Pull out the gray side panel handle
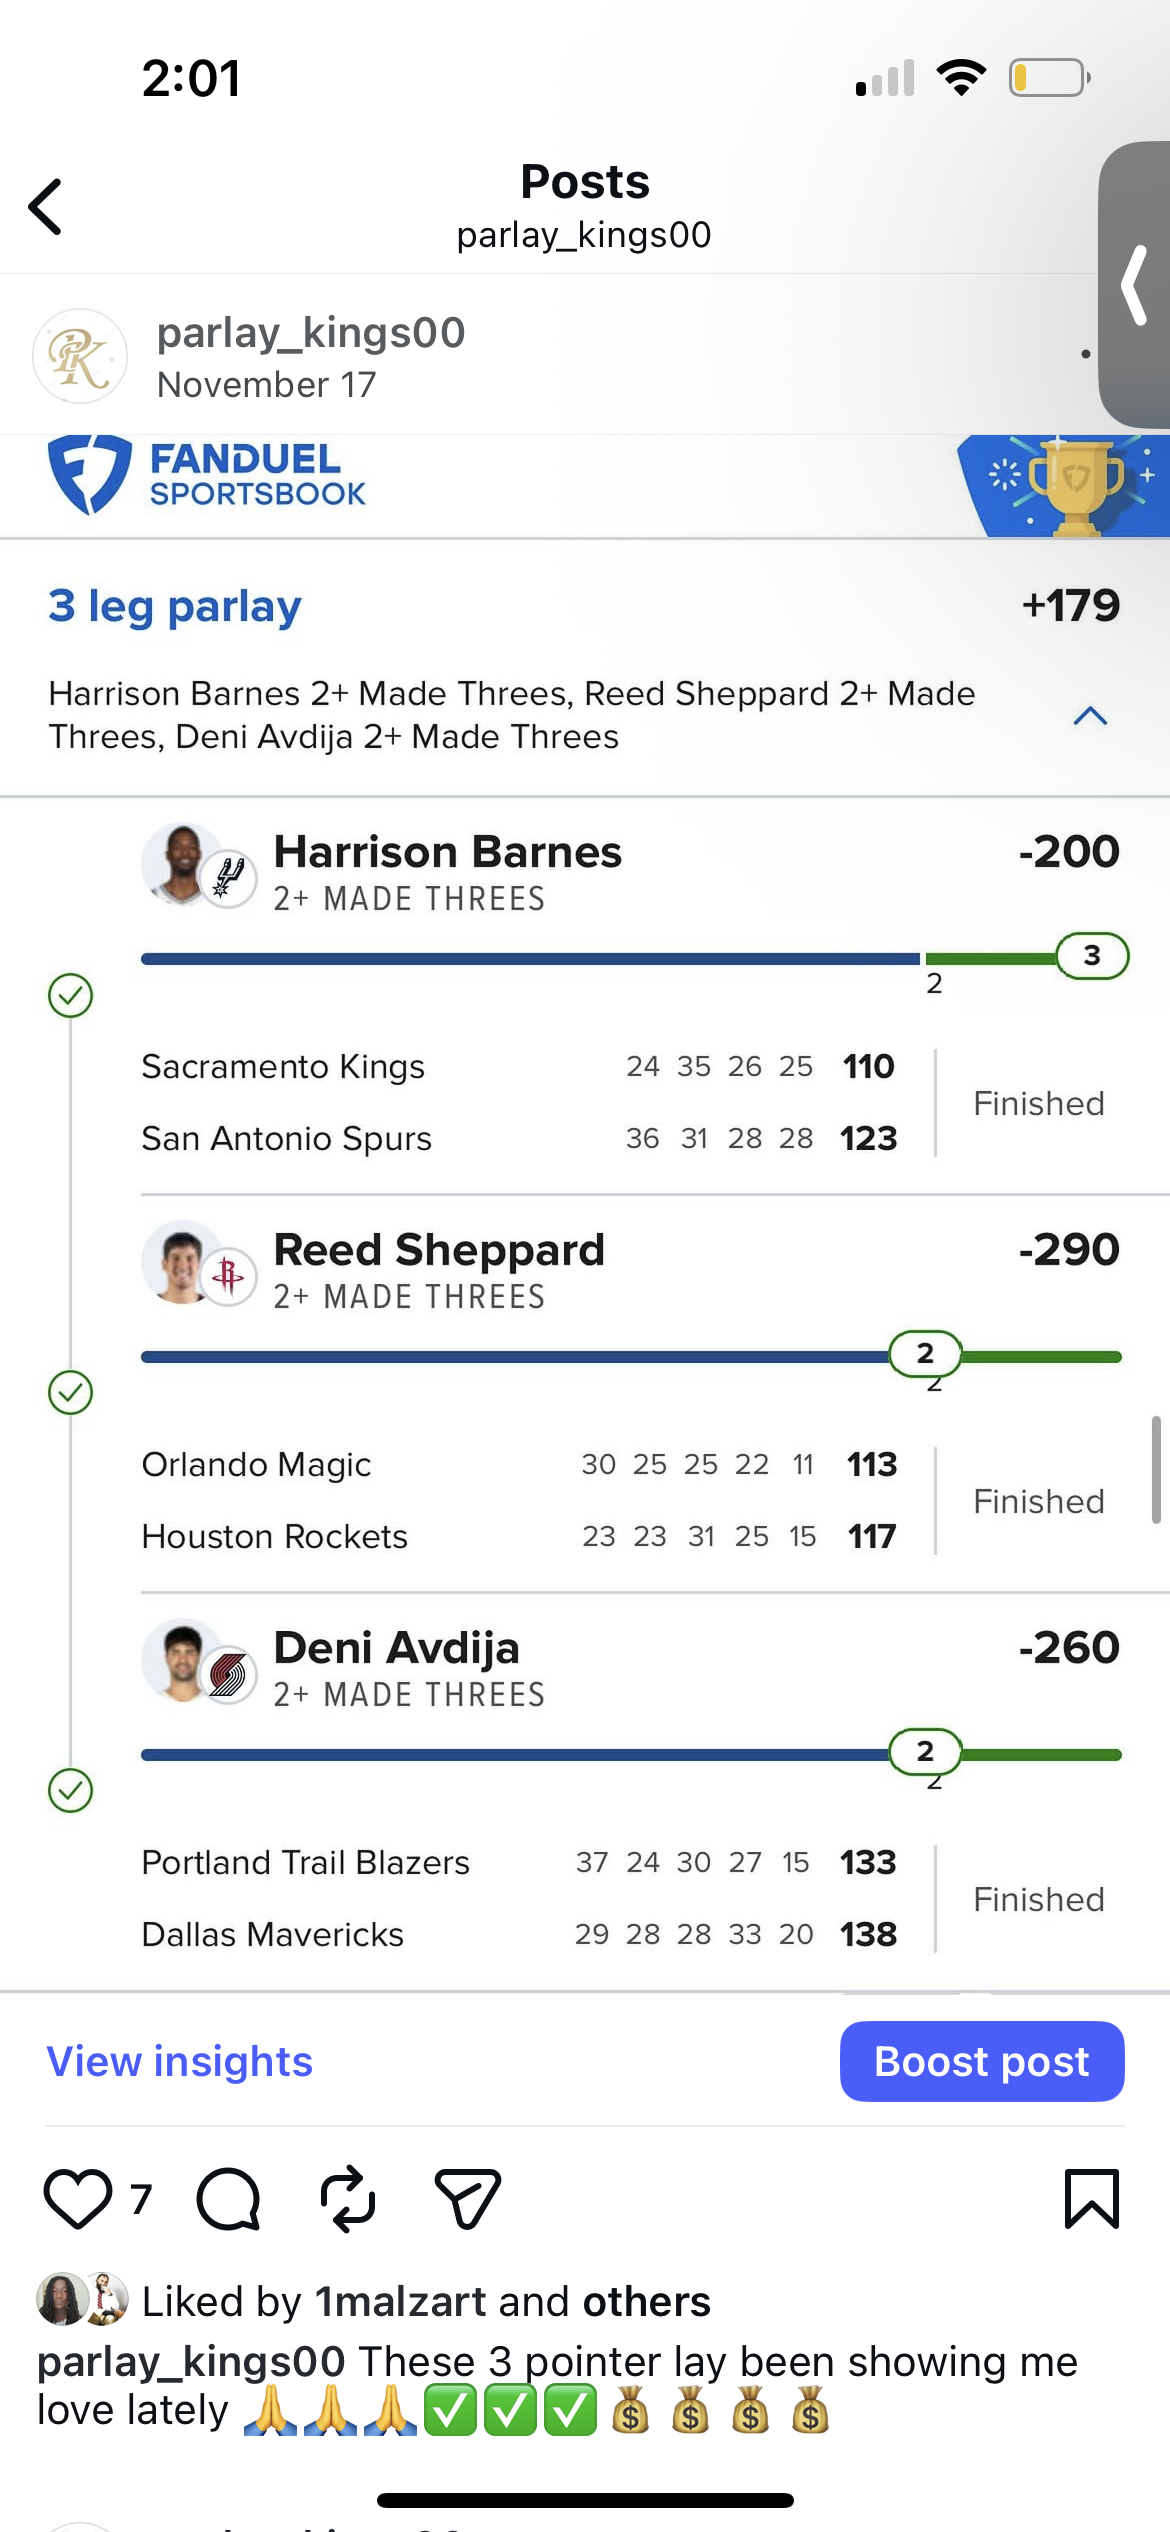Image resolution: width=1170 pixels, height=2532 pixels. 1135,286
